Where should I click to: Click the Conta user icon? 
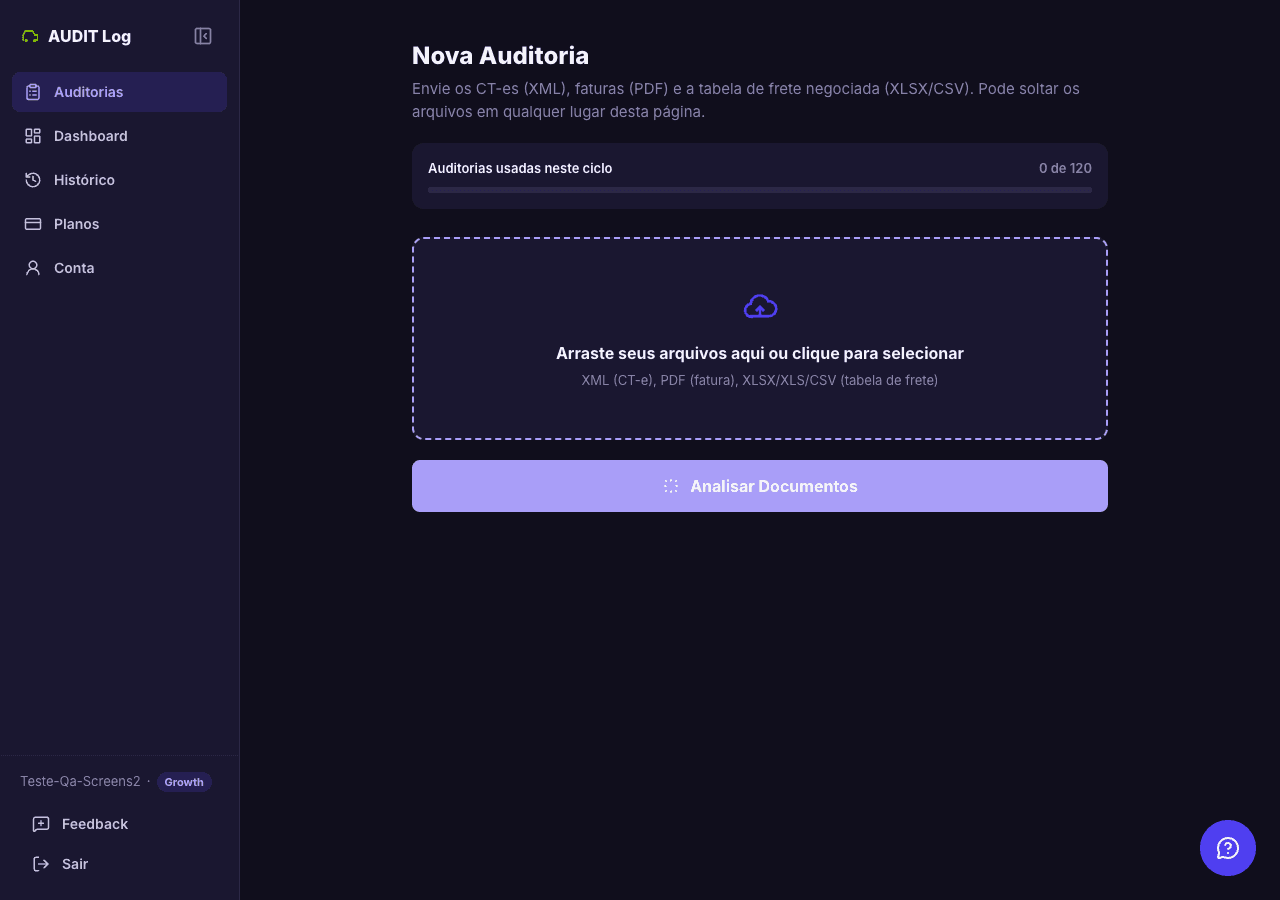coord(33,268)
